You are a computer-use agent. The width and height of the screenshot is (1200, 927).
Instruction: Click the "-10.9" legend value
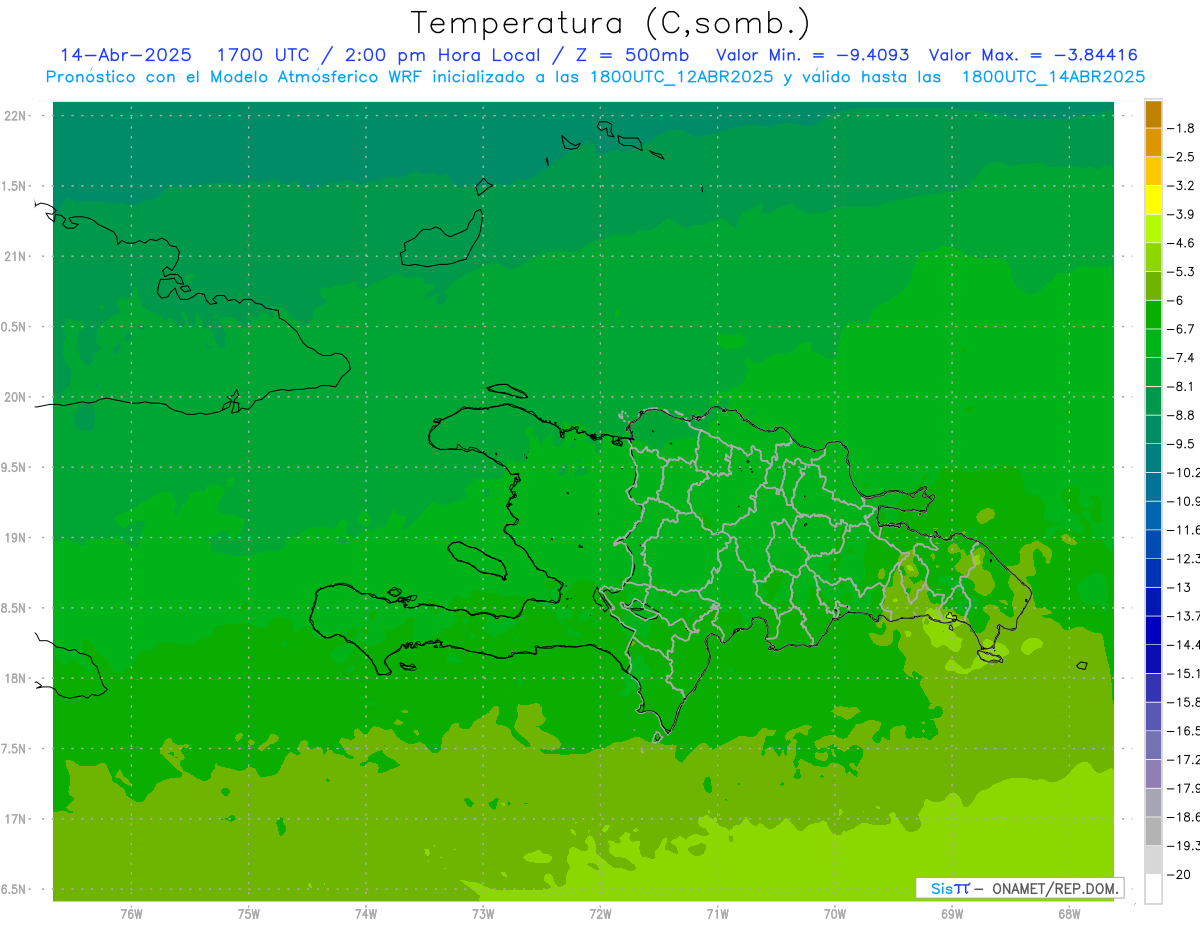click(1184, 501)
